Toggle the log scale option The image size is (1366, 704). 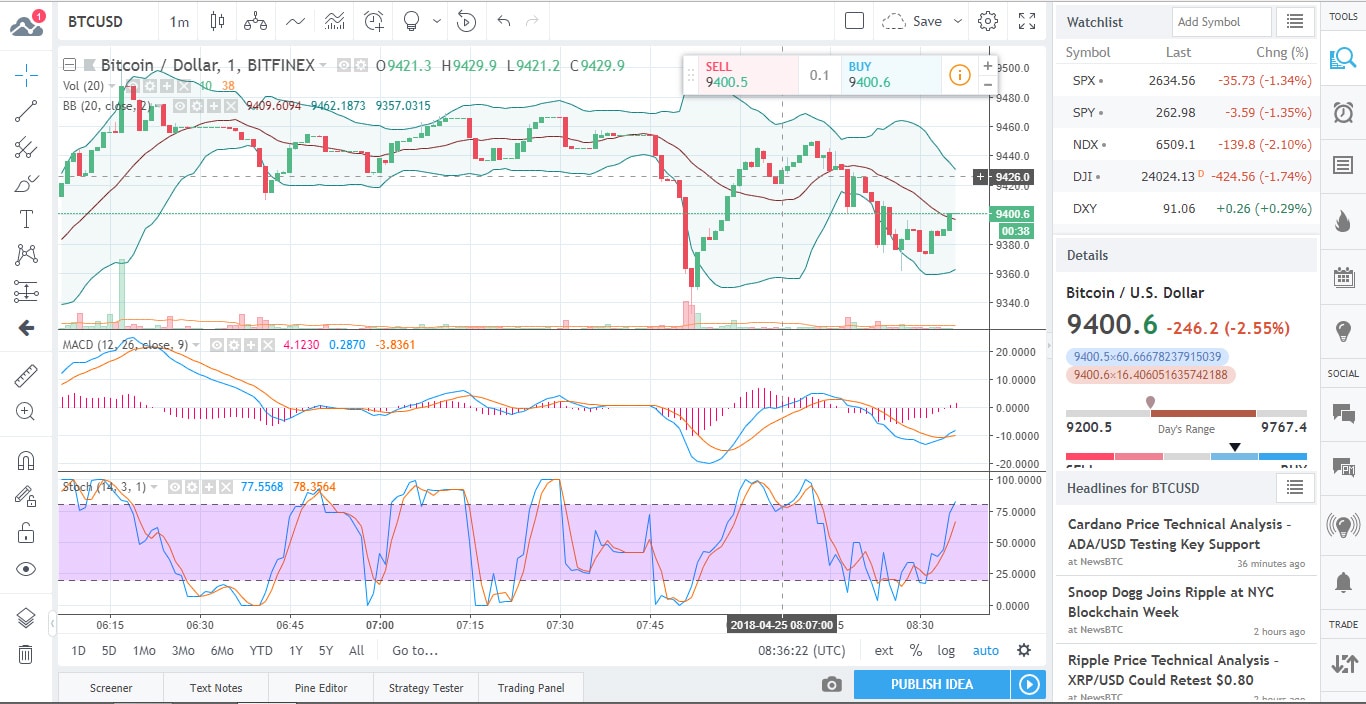[x=946, y=650]
